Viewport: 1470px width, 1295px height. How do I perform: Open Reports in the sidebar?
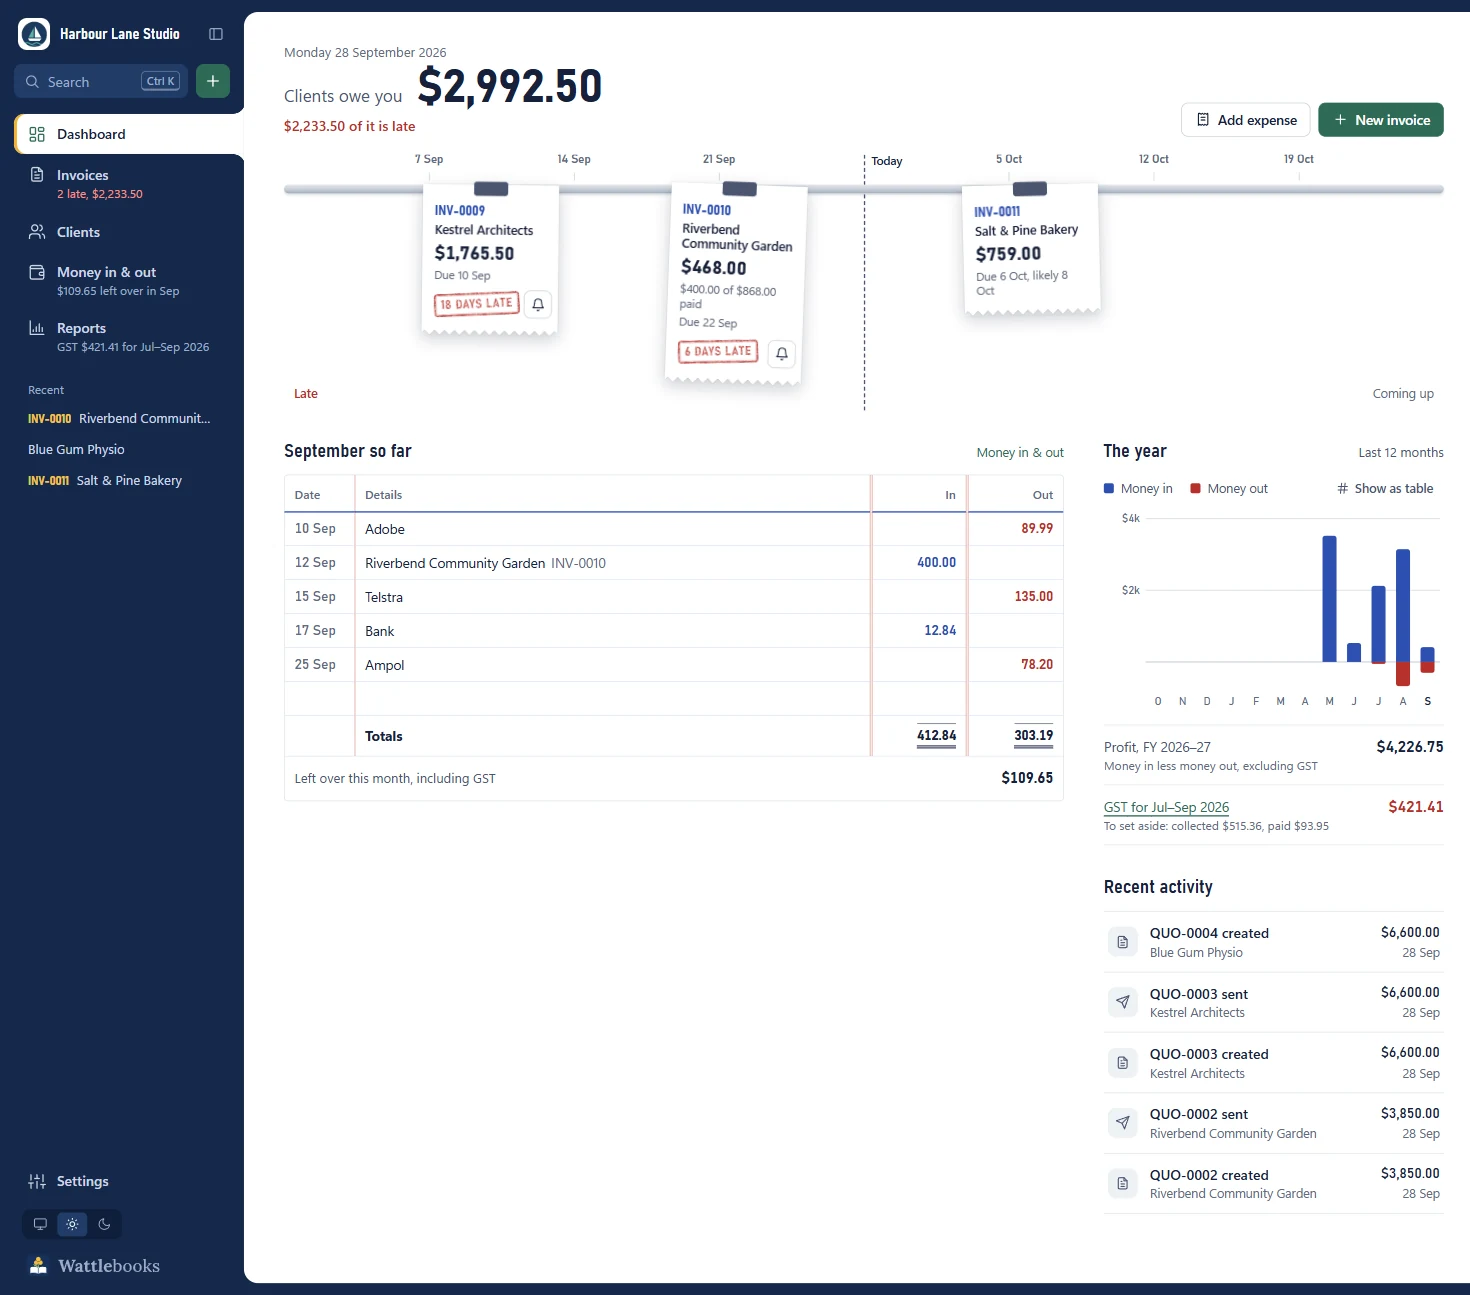pyautogui.click(x=122, y=337)
